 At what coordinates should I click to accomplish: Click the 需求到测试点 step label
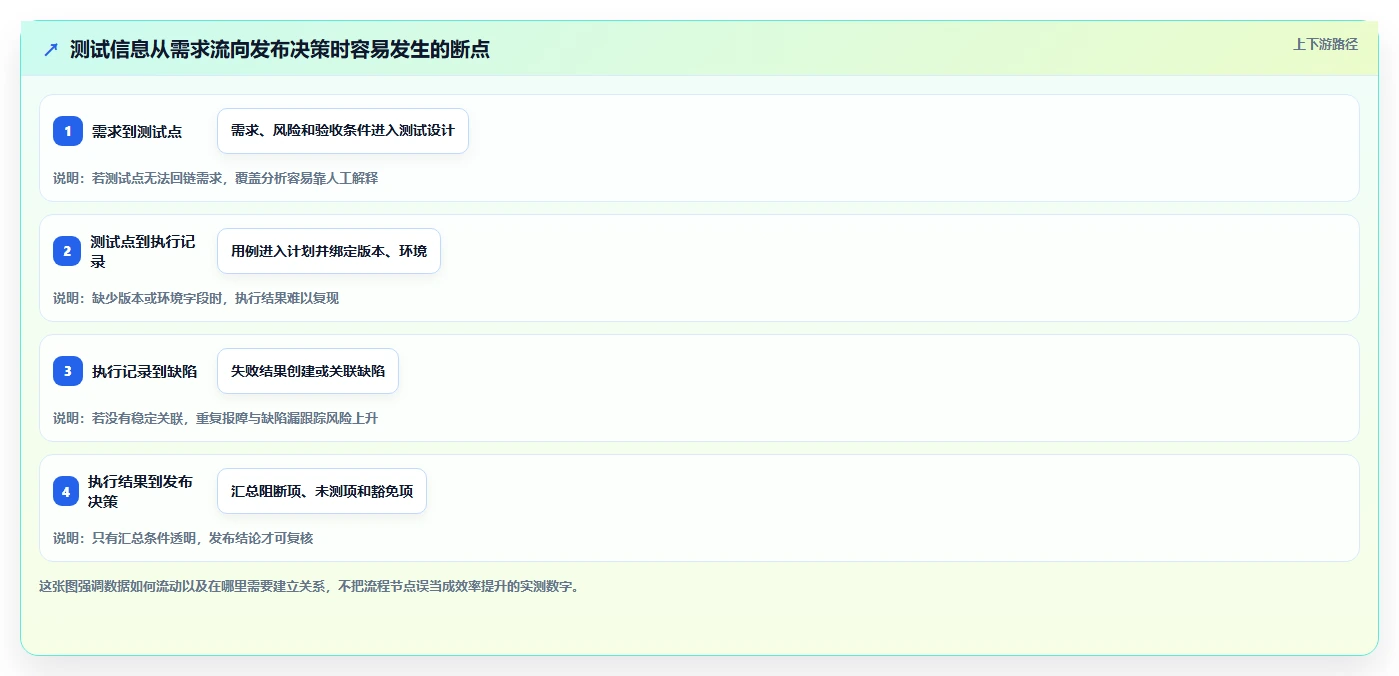click(x=137, y=131)
